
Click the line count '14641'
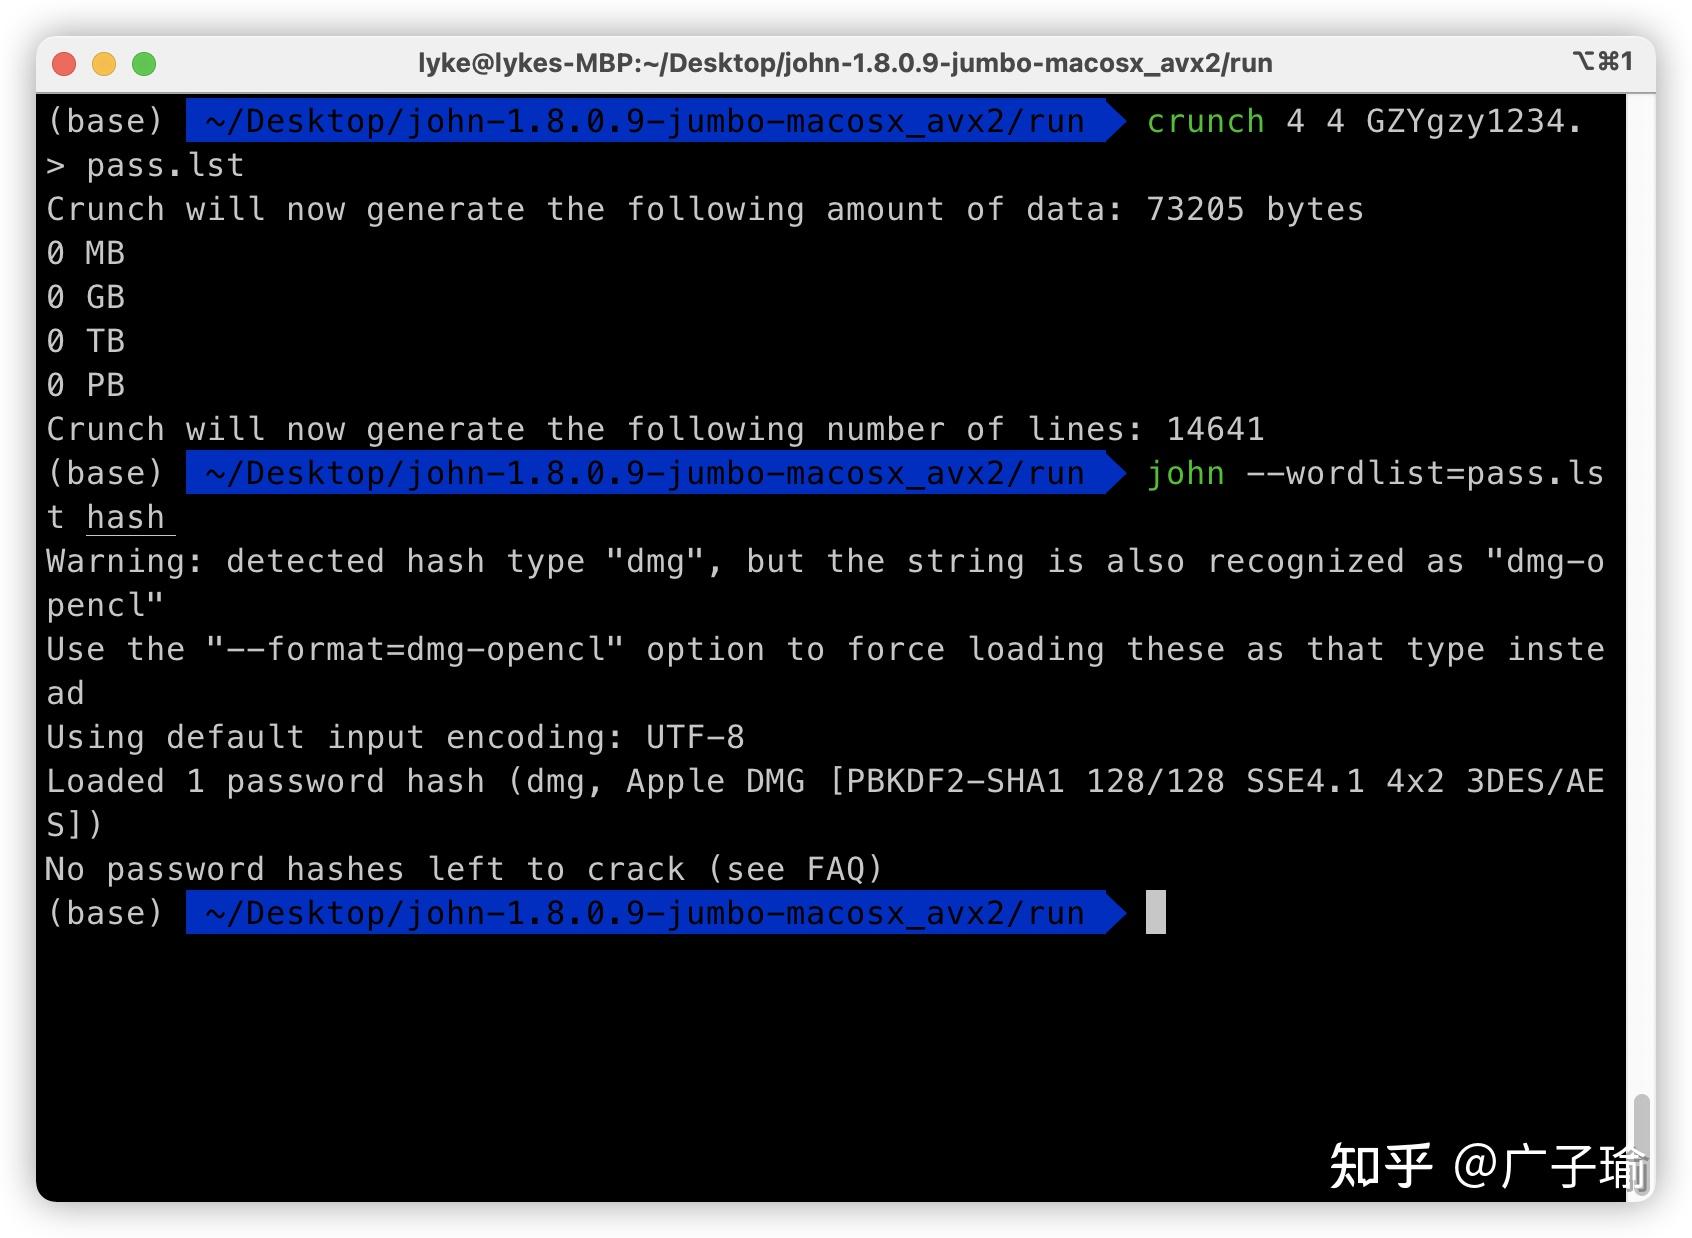[1215, 429]
